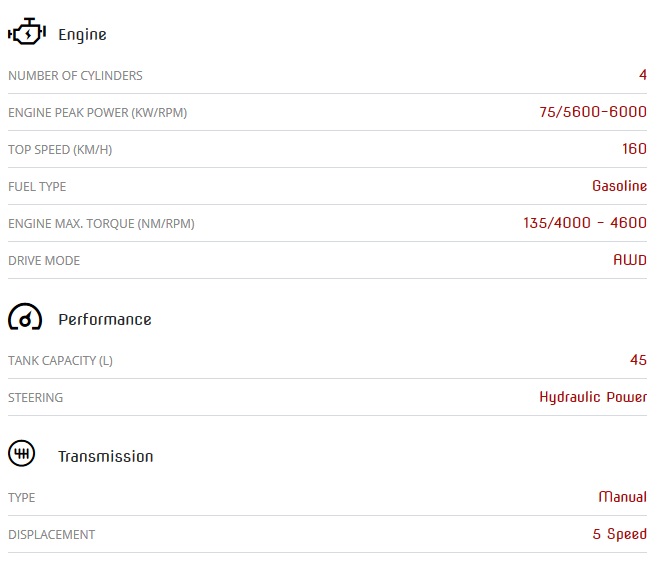
Task: Click the Engine section icon
Action: point(27,31)
